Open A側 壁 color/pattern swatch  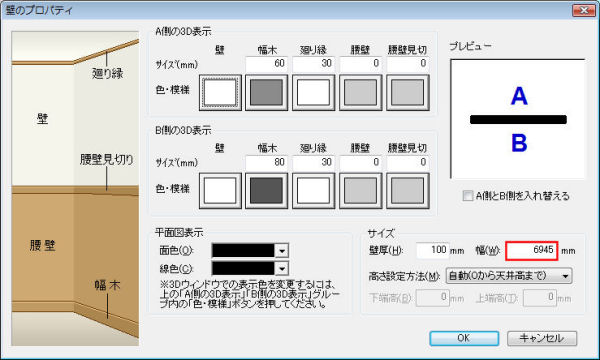click(x=220, y=93)
